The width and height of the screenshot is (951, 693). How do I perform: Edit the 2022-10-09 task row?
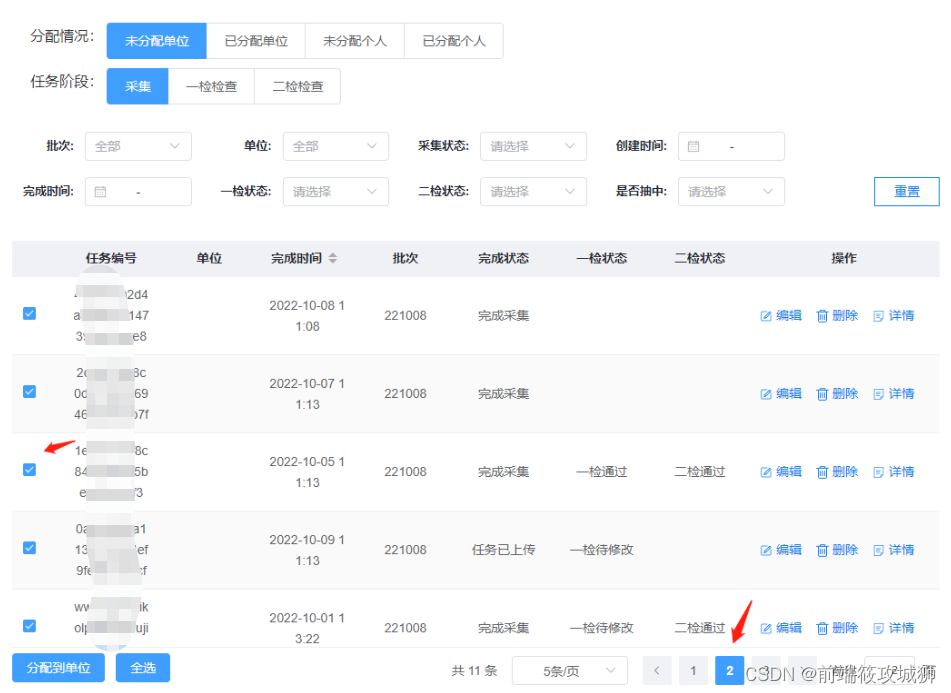(x=781, y=550)
